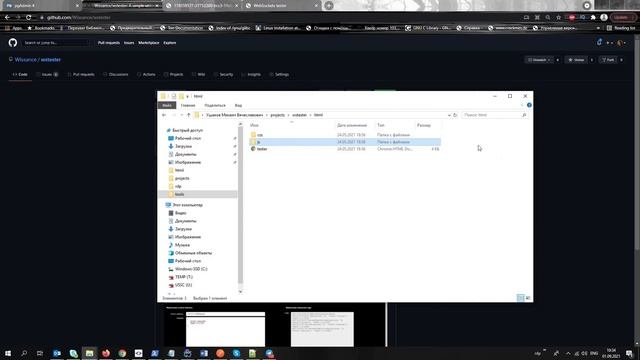Open Chrome profile avatar
The image size is (640, 360).
coord(604,18)
